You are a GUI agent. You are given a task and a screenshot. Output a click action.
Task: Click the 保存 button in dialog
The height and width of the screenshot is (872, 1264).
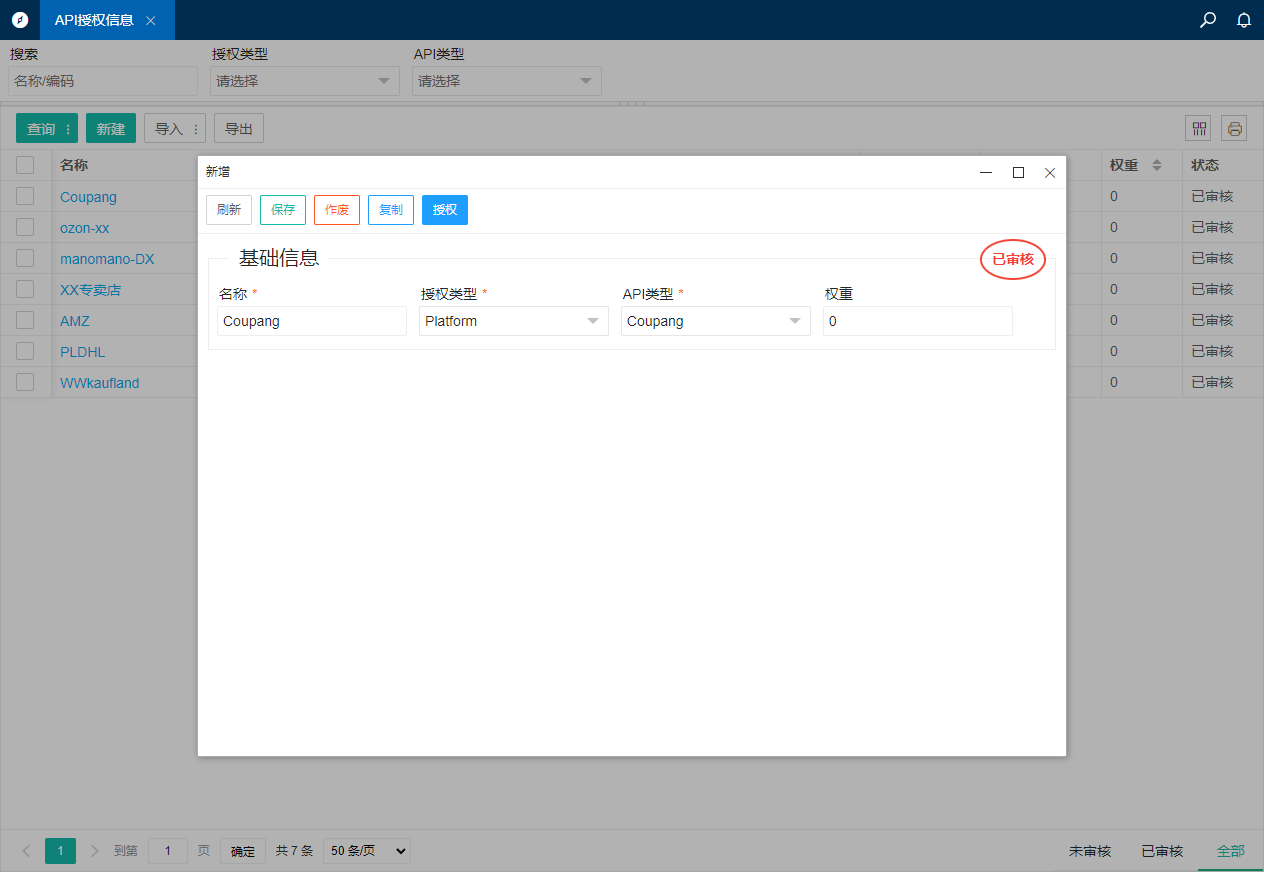283,210
